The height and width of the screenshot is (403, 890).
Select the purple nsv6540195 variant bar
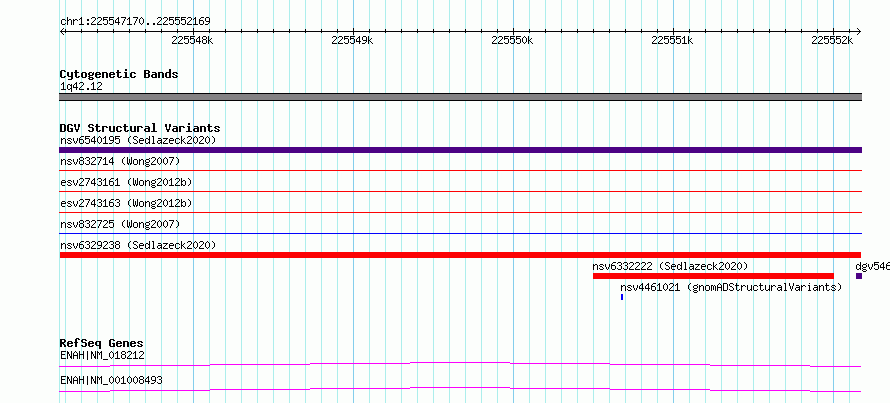460,150
